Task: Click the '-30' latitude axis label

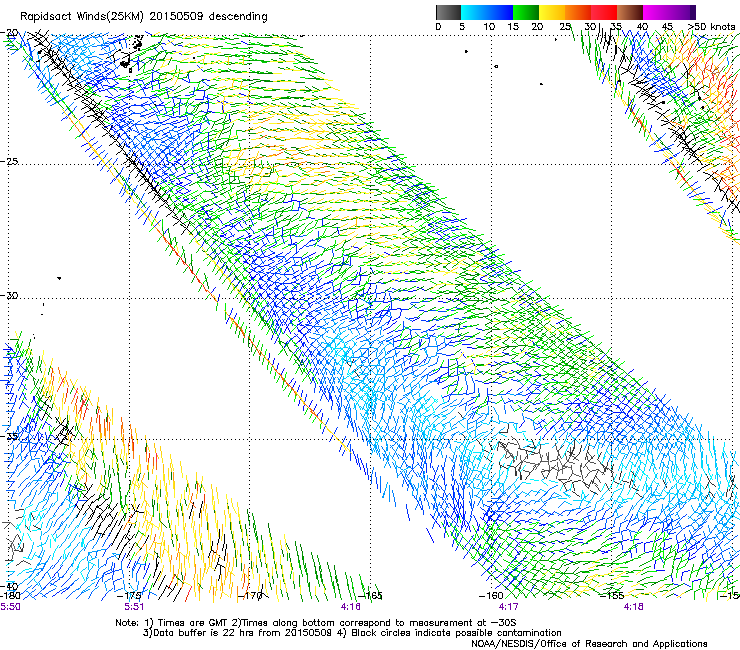Action: point(9,295)
